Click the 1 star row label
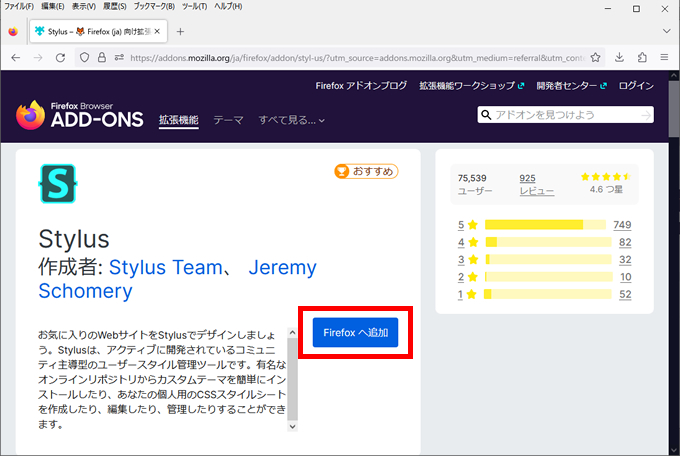The height and width of the screenshot is (456, 680). coord(468,294)
